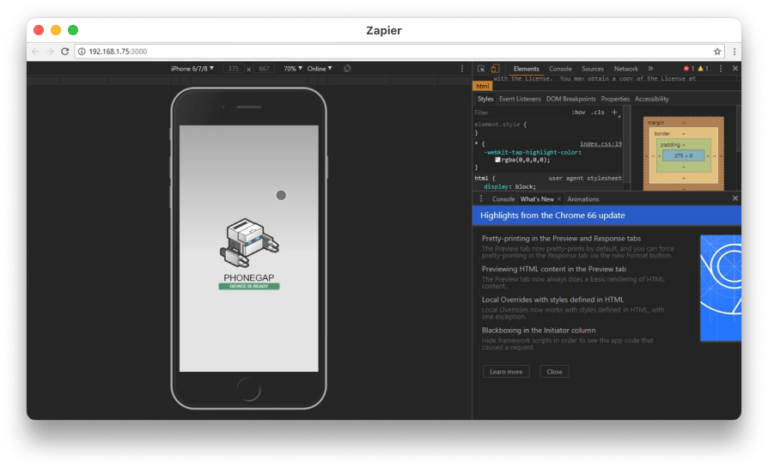
Task: Open the Online throttling dropdown
Action: point(319,69)
